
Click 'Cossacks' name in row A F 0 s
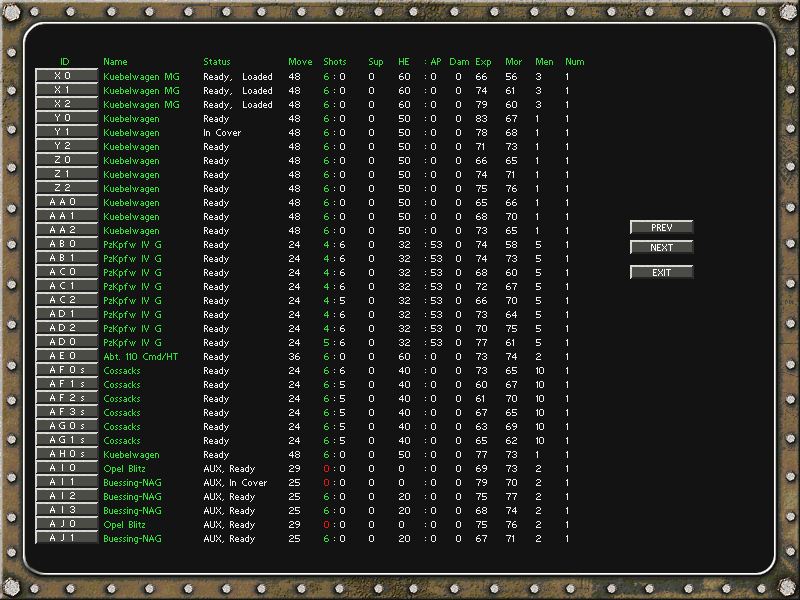122,371
